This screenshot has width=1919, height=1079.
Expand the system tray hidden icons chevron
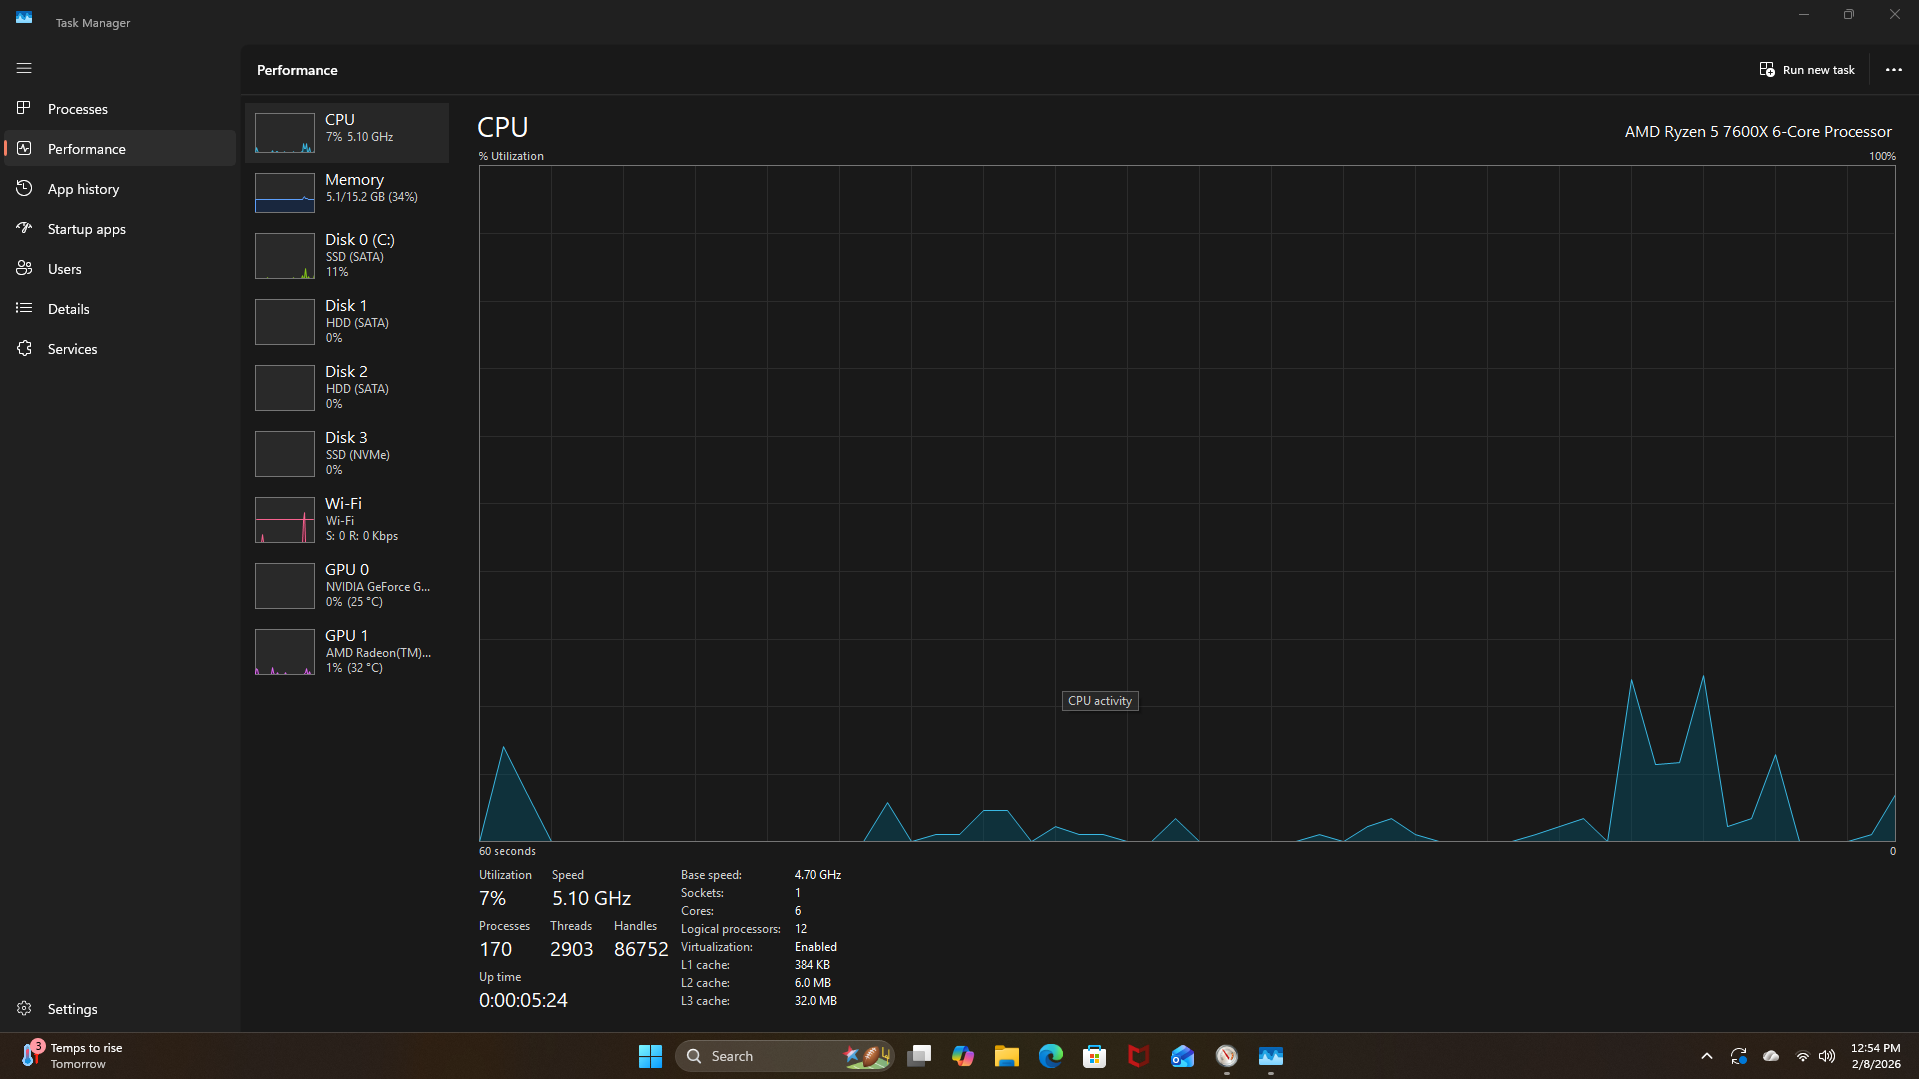pyautogui.click(x=1707, y=1056)
